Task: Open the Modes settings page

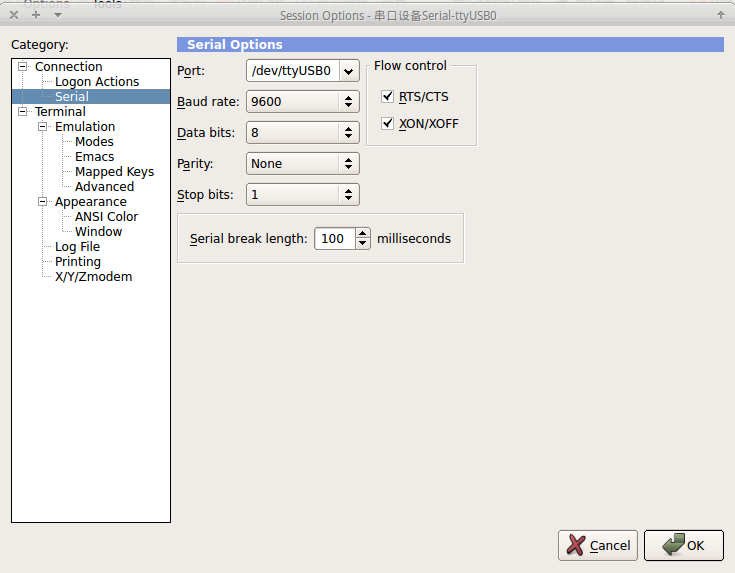Action: point(94,142)
